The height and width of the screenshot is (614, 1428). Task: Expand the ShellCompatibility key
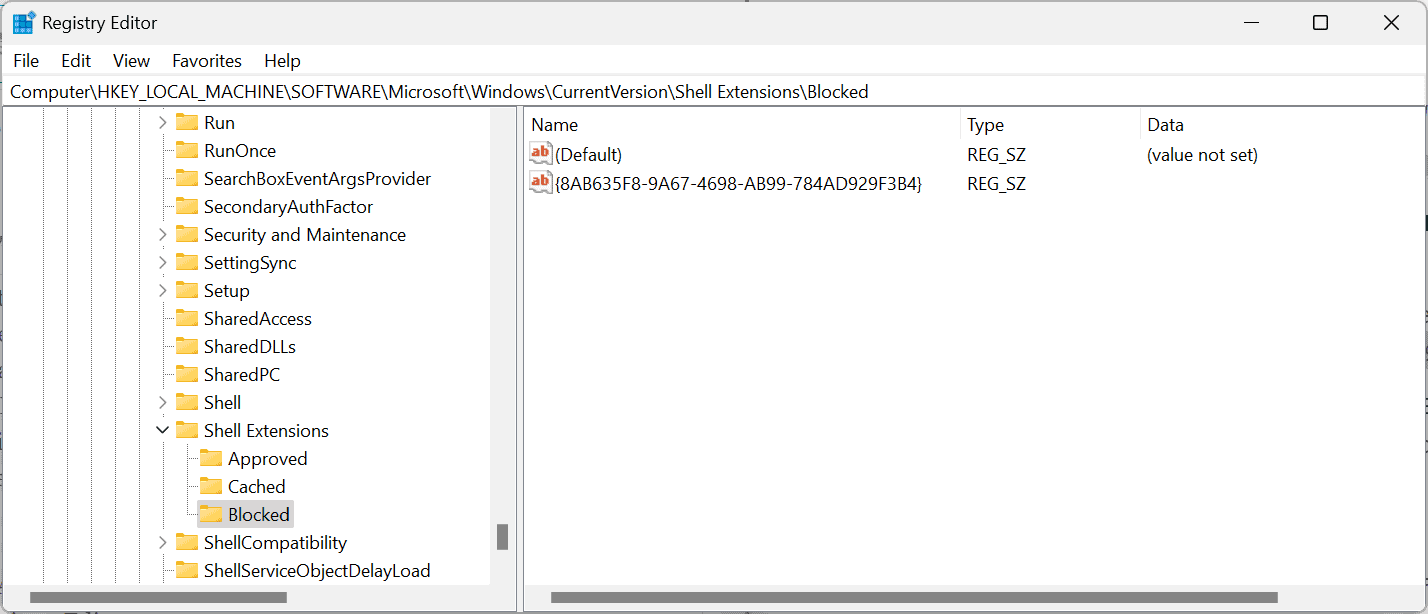pos(163,543)
